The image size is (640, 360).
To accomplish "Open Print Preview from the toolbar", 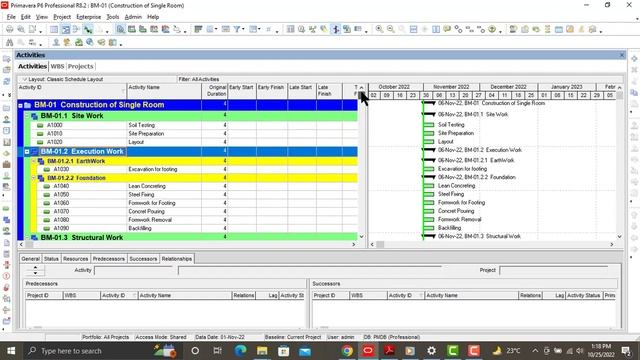I will click(x=20, y=29).
